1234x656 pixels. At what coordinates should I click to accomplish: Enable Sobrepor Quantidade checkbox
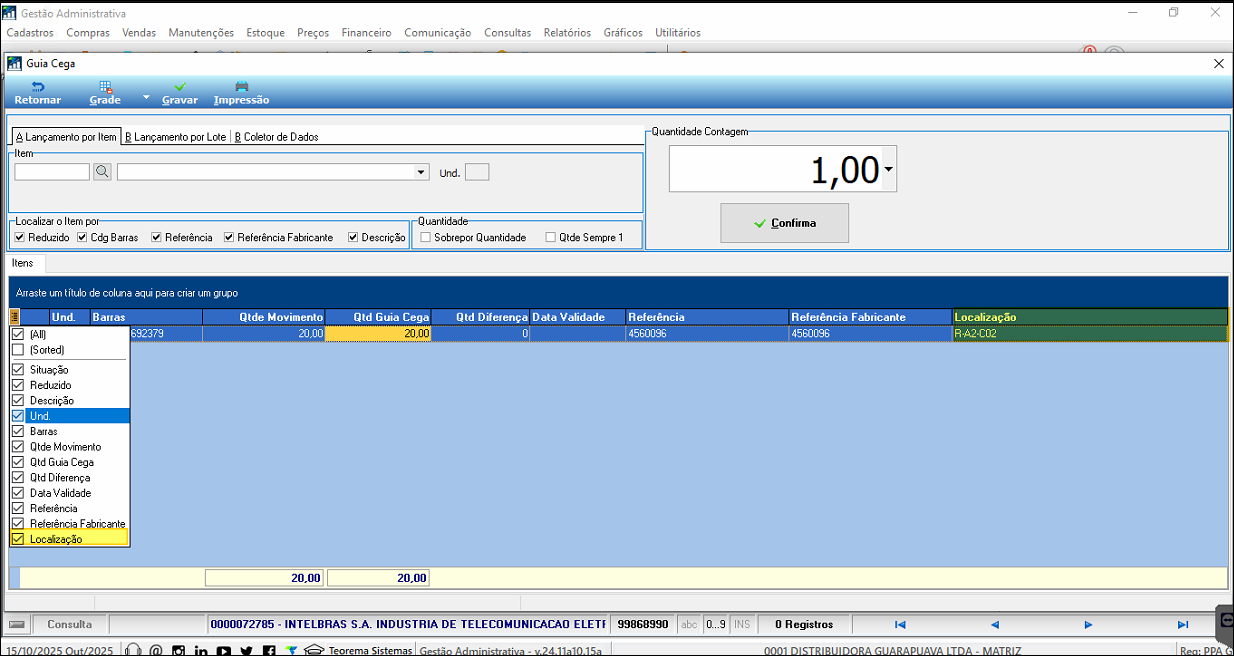pyautogui.click(x=426, y=238)
